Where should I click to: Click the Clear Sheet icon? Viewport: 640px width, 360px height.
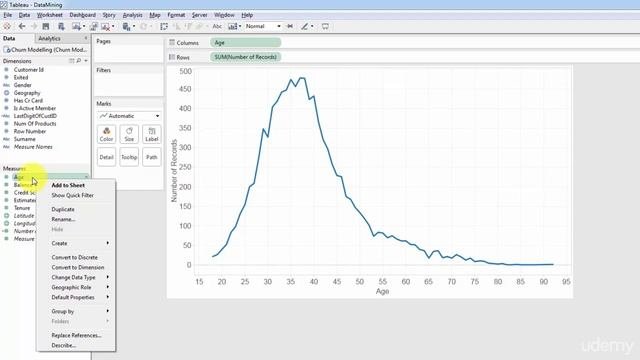tap(105, 26)
